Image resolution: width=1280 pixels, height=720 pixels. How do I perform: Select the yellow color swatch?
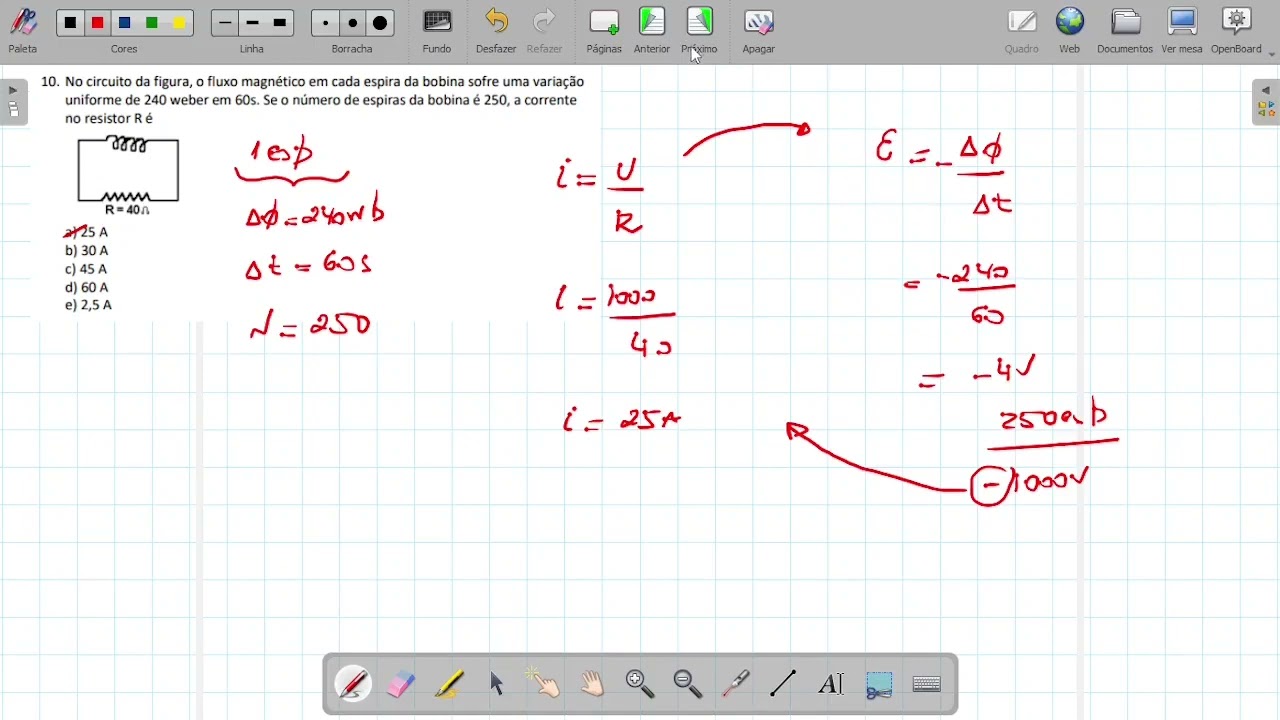click(178, 23)
